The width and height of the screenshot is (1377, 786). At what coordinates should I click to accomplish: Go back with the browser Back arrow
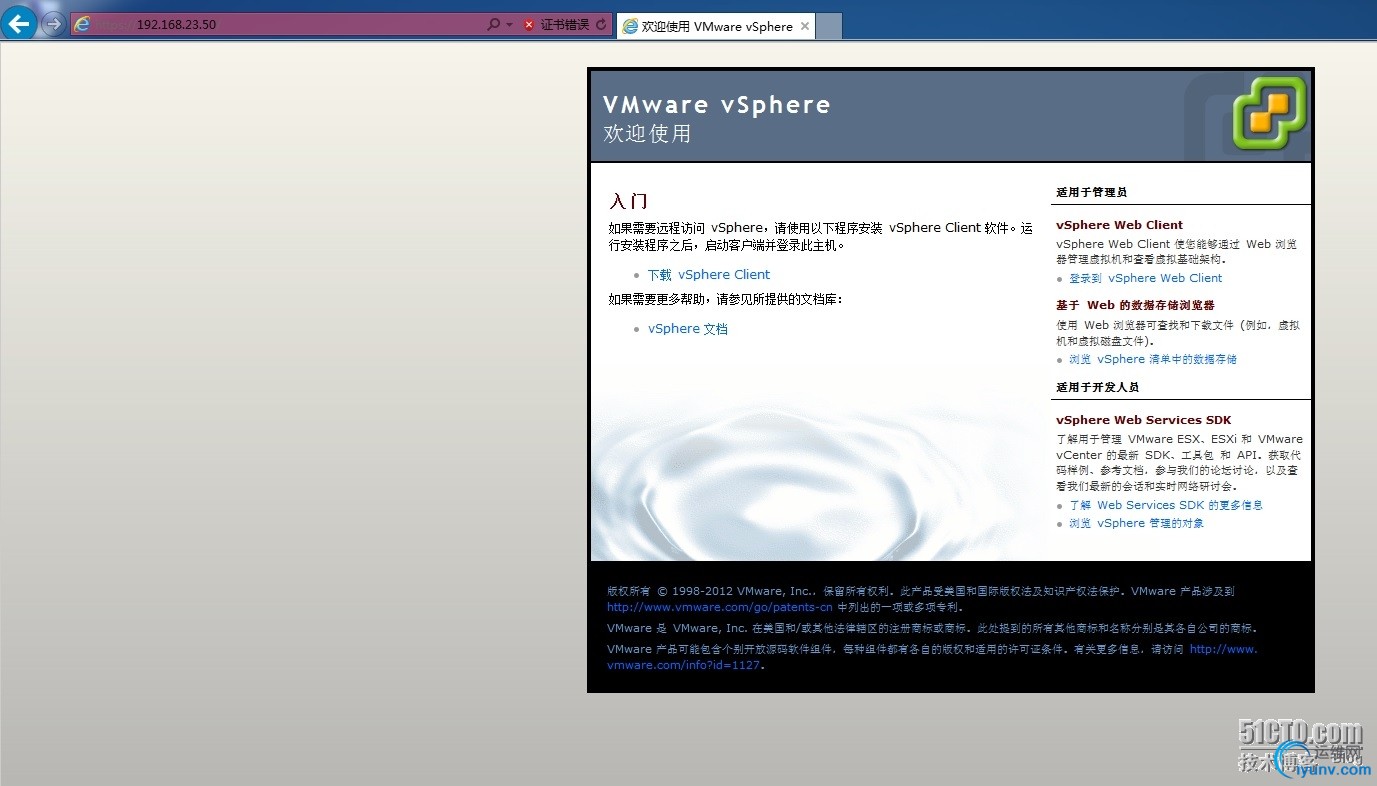(19, 22)
